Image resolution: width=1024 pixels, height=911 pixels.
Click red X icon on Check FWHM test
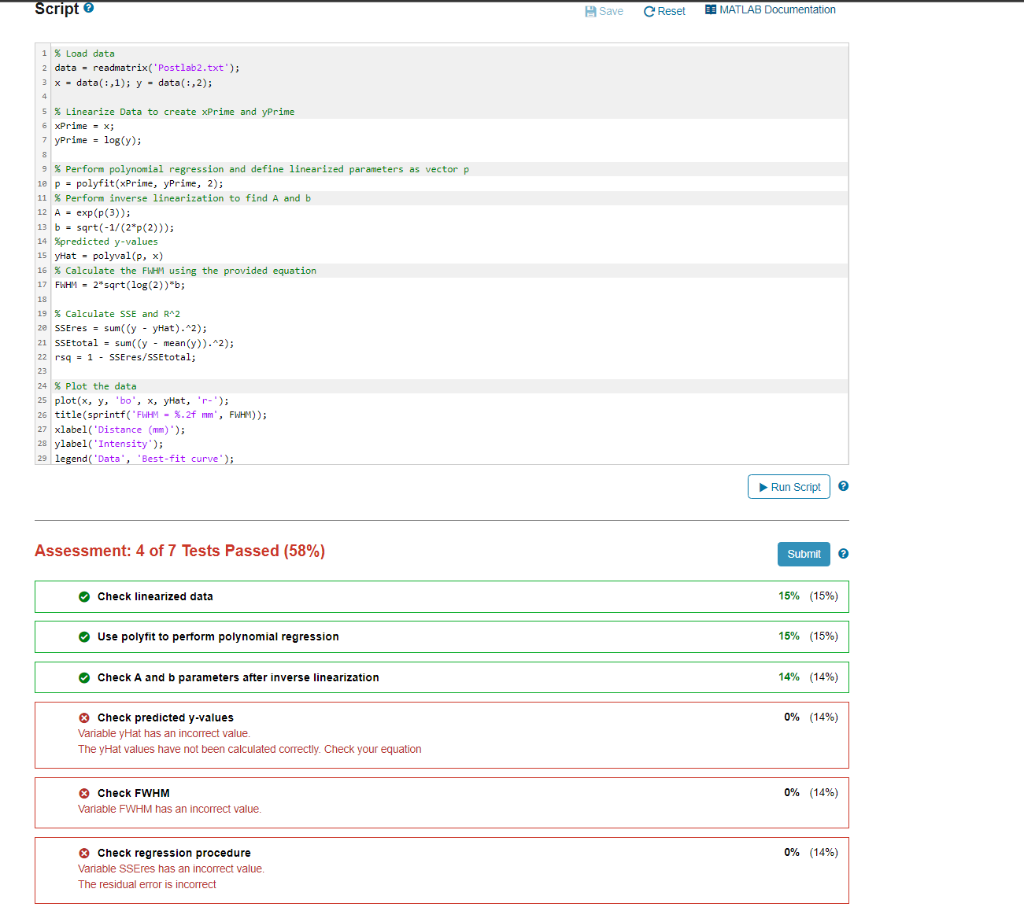click(x=85, y=793)
